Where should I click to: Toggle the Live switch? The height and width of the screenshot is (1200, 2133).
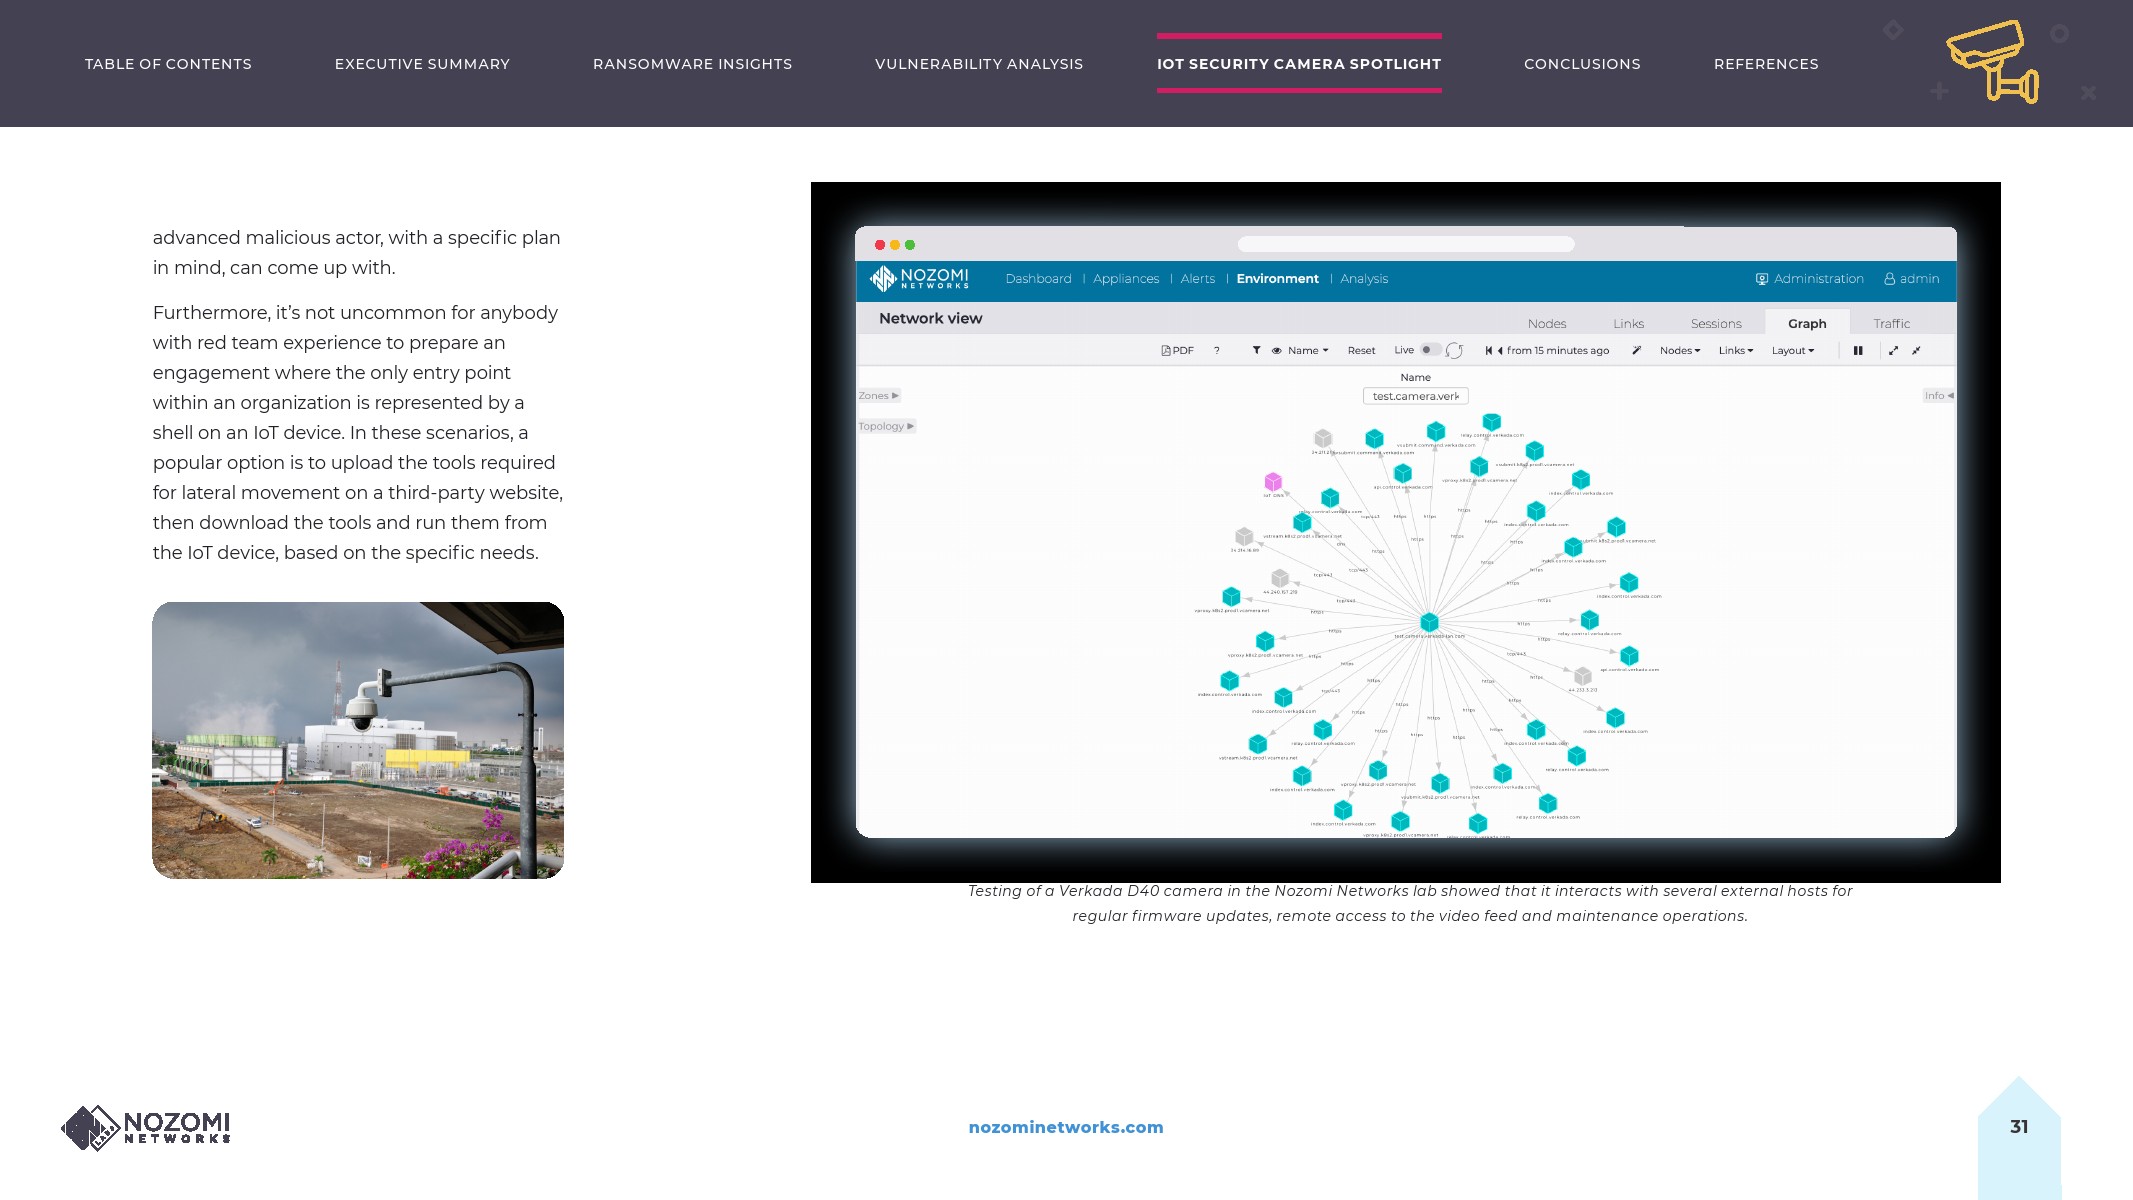1430,350
